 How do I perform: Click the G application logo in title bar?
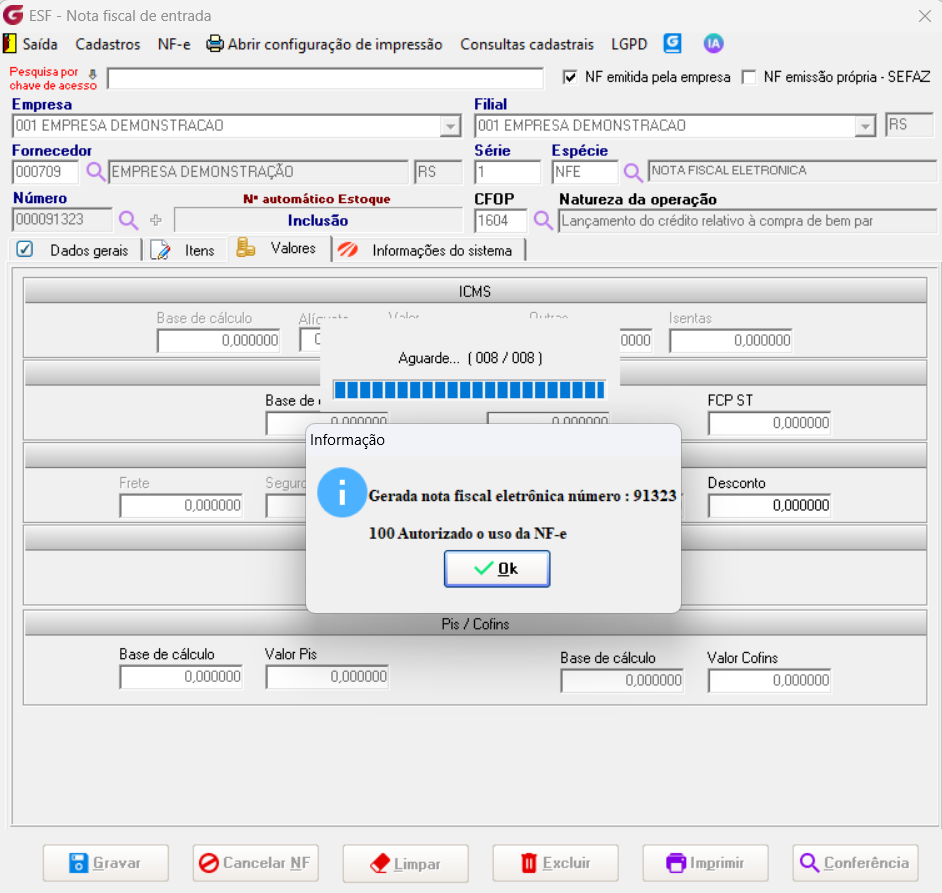pyautogui.click(x=13, y=14)
